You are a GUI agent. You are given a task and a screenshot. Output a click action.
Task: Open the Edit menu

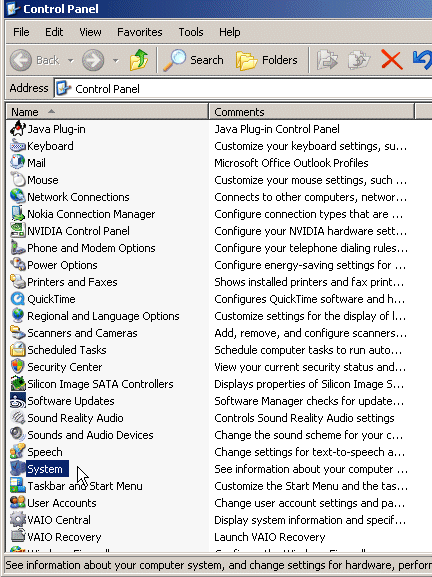coord(54,32)
